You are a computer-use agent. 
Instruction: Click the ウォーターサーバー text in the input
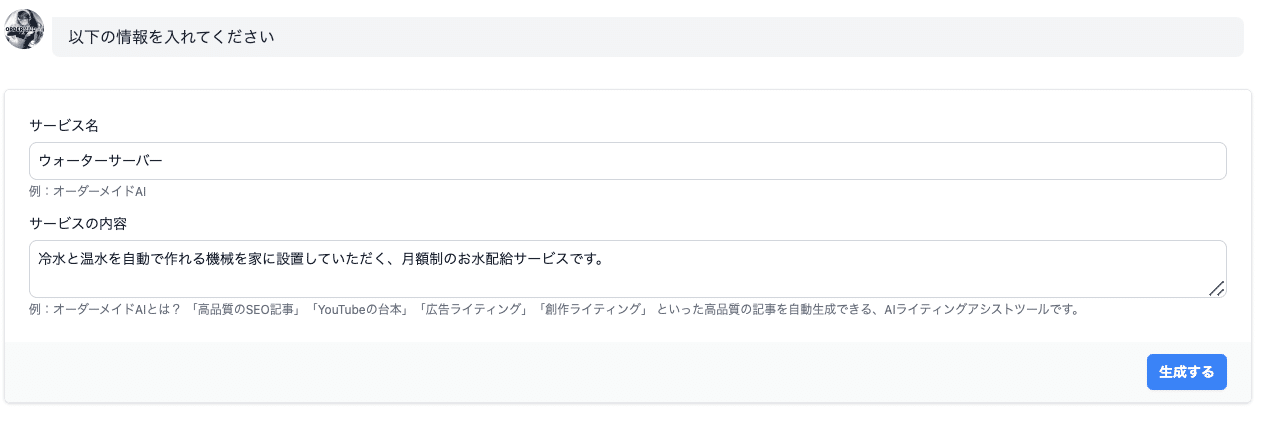[100, 161]
